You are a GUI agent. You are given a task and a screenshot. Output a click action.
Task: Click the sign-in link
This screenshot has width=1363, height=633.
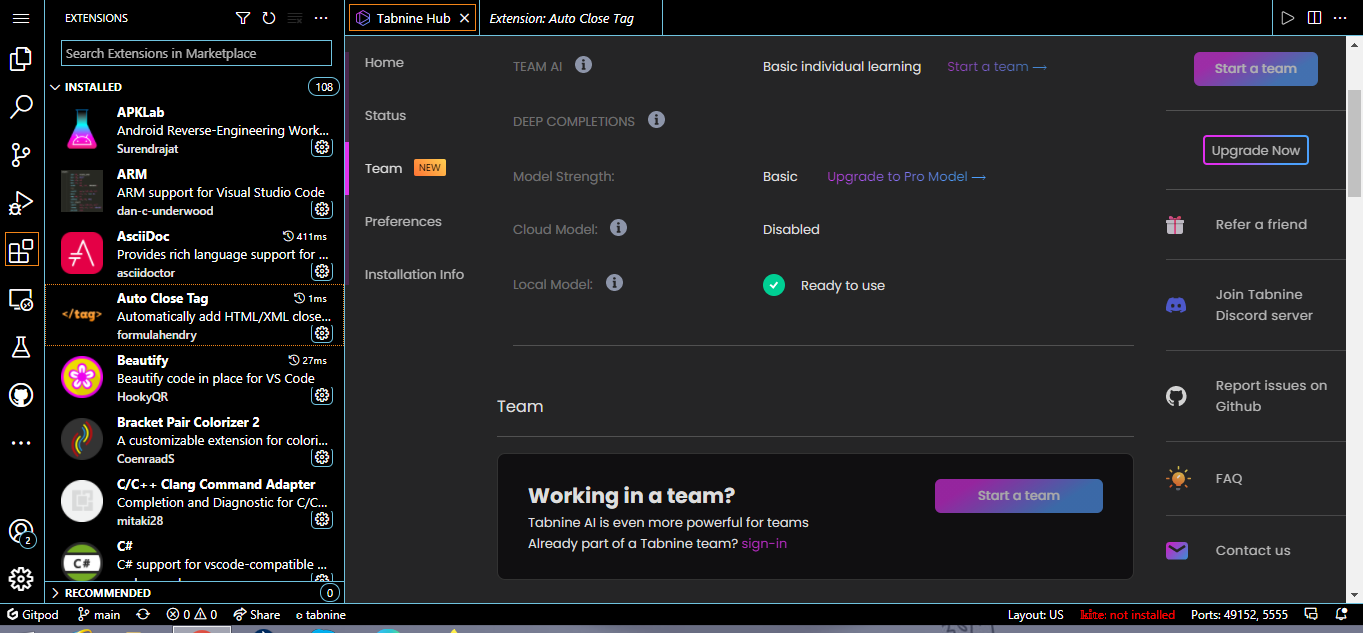(764, 543)
